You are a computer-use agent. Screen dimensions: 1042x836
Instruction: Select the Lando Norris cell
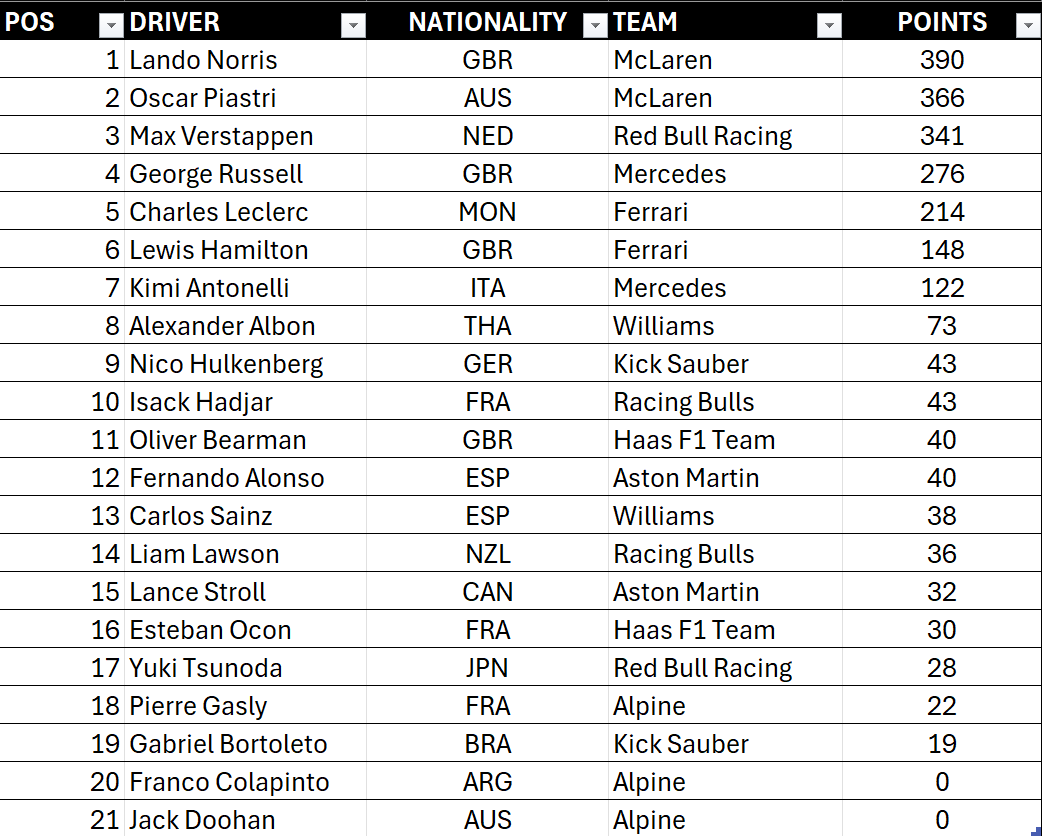pyautogui.click(x=203, y=60)
